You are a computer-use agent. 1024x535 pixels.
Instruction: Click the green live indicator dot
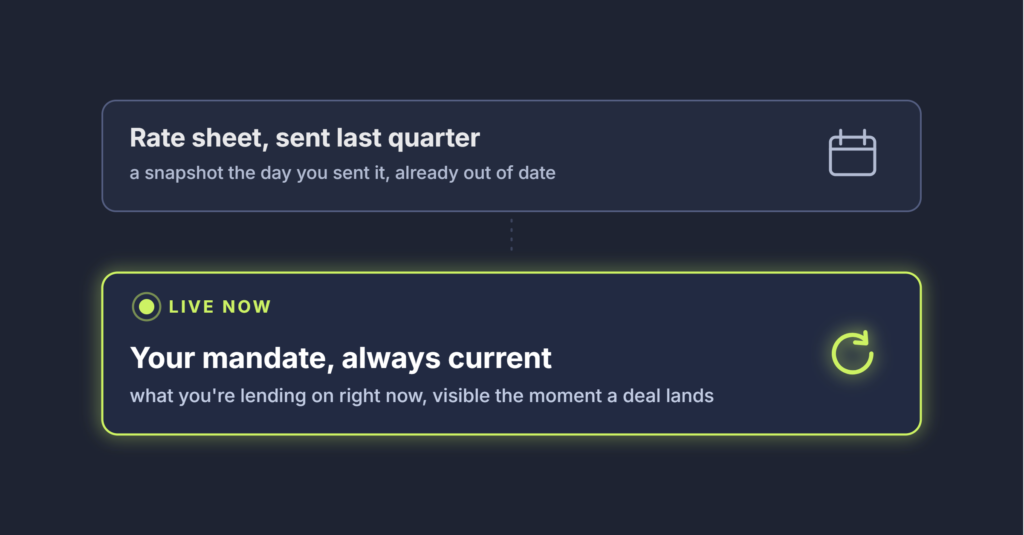pos(146,306)
